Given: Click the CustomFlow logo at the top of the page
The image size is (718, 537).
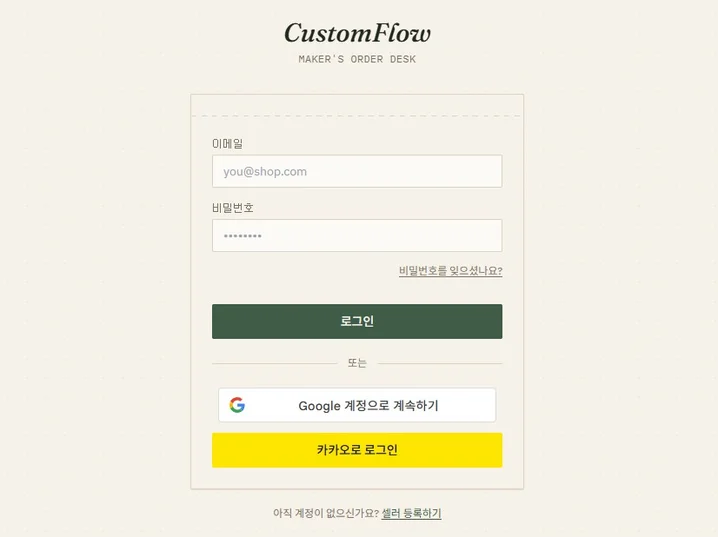Looking at the screenshot, I should click(357, 33).
